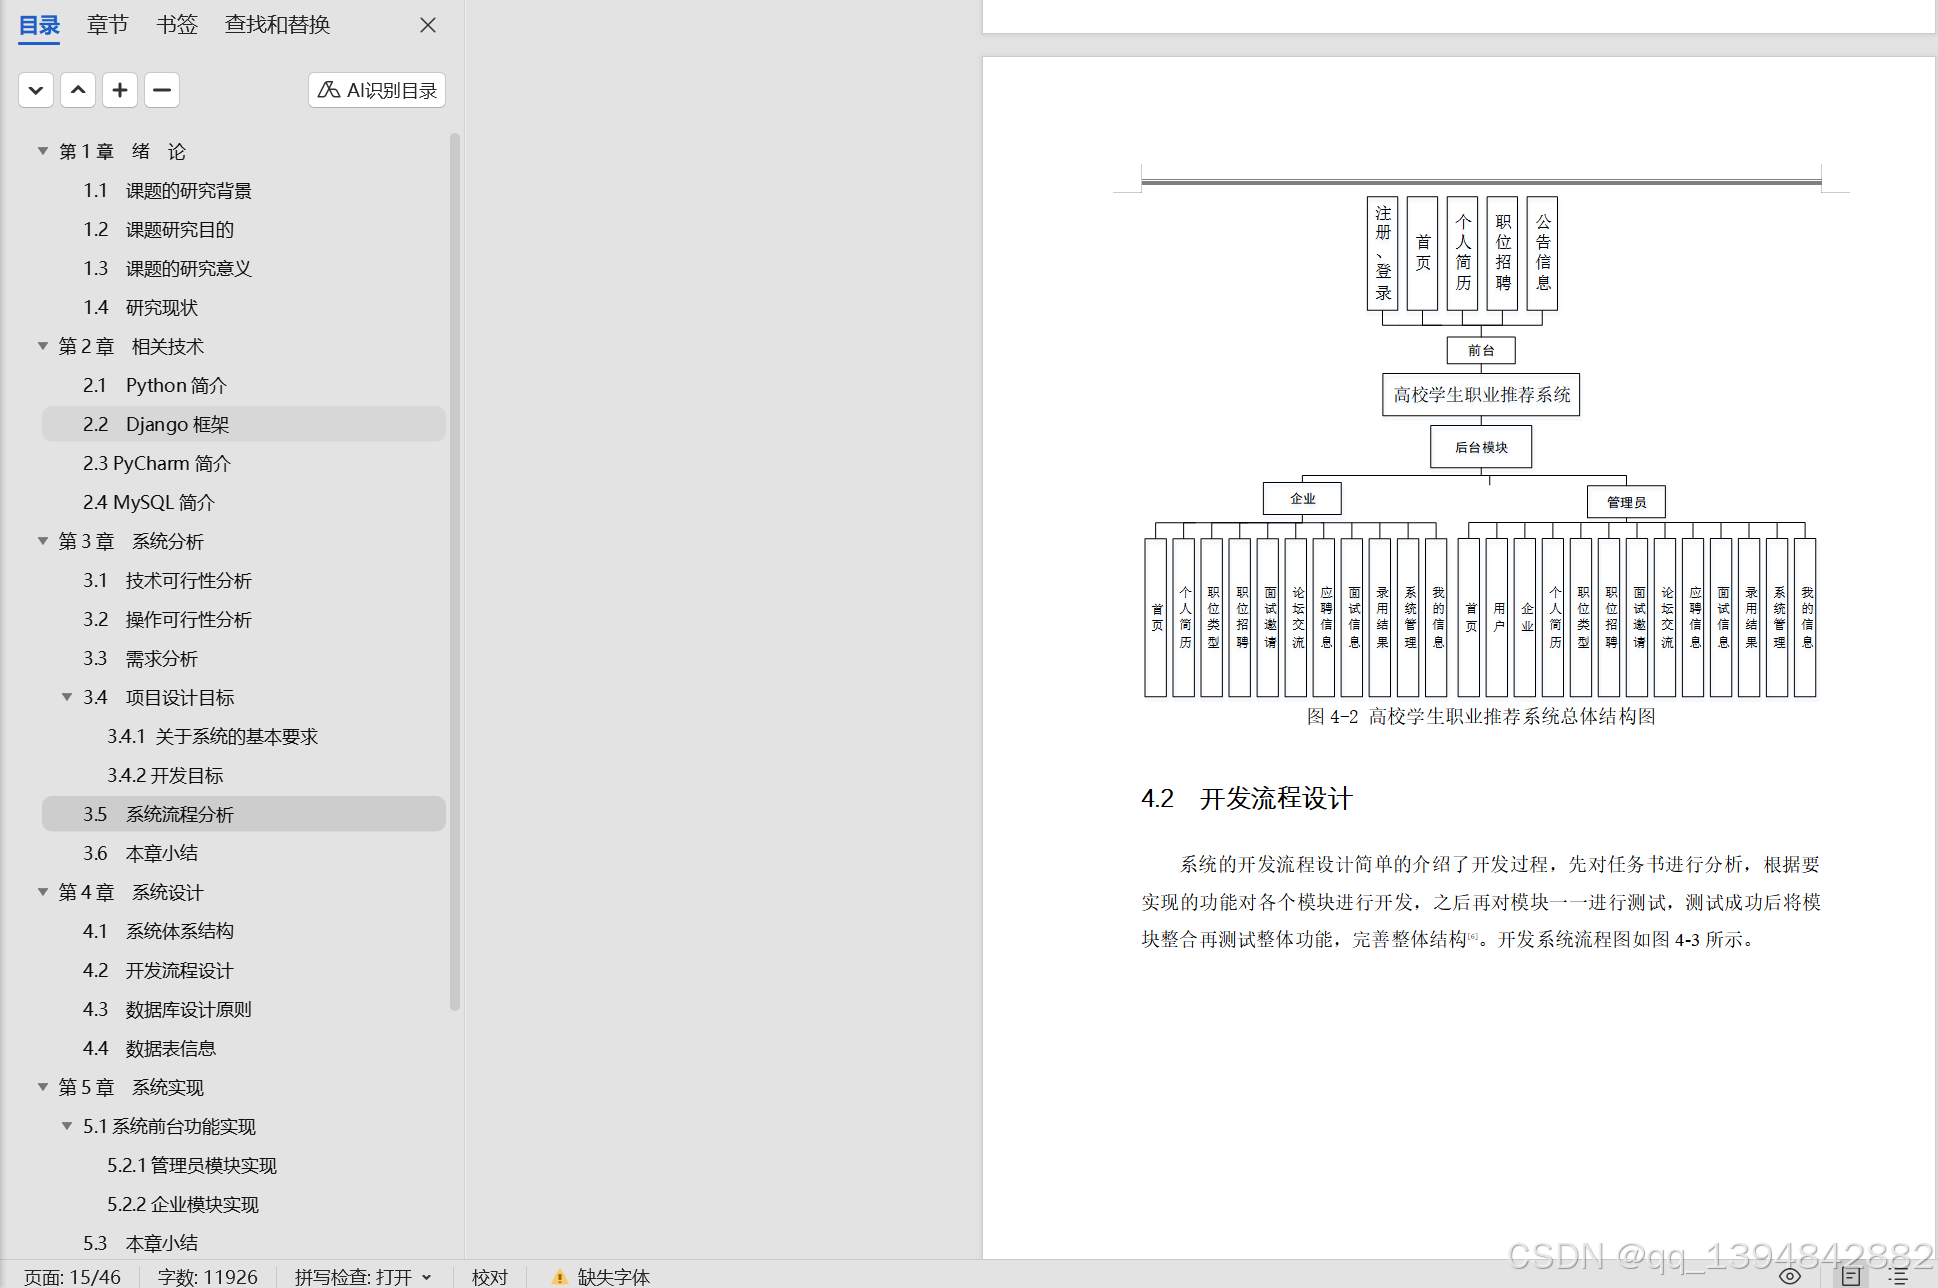
Task: Collapse the 3.4 项目设计目标 node
Action: (67, 697)
